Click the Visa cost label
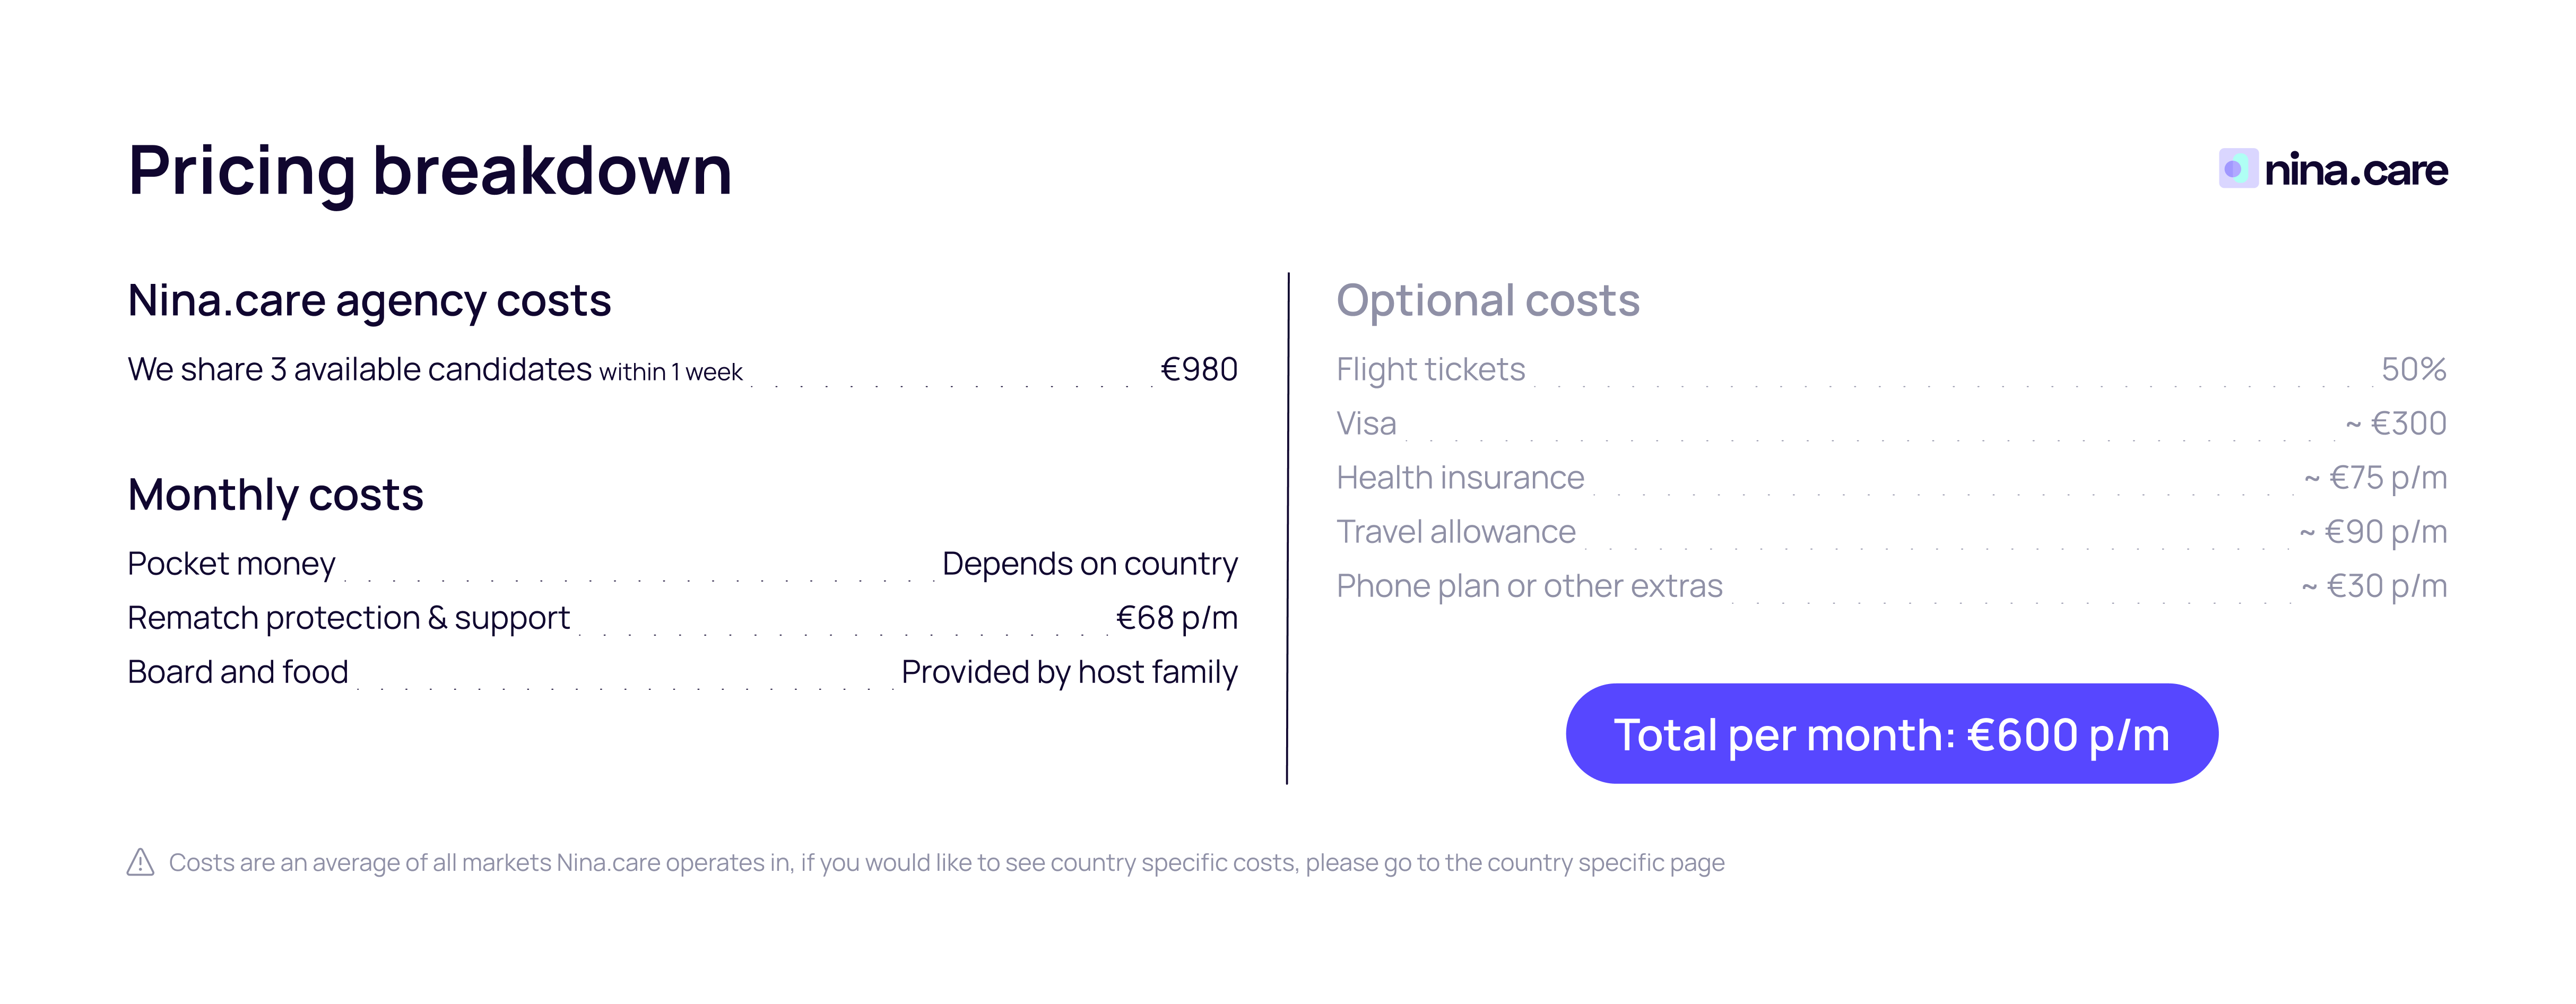The height and width of the screenshot is (1004, 2576). (x=1366, y=424)
